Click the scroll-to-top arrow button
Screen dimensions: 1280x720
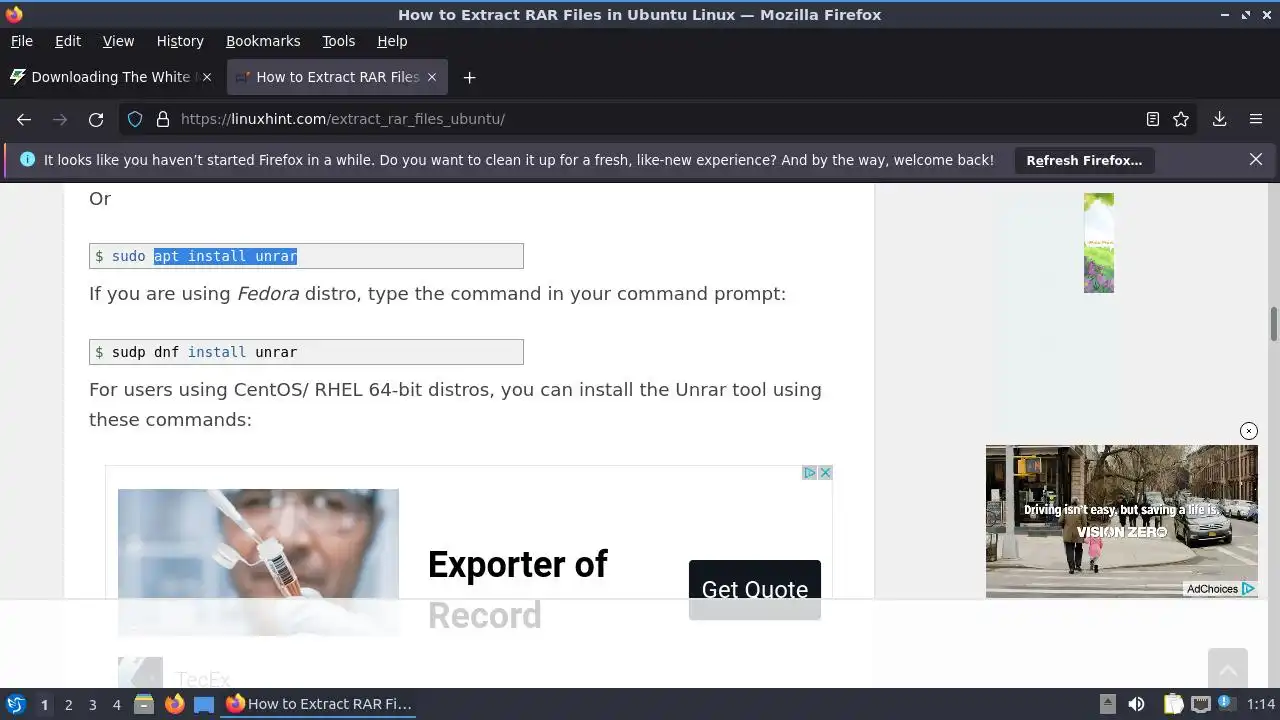coord(1227,668)
